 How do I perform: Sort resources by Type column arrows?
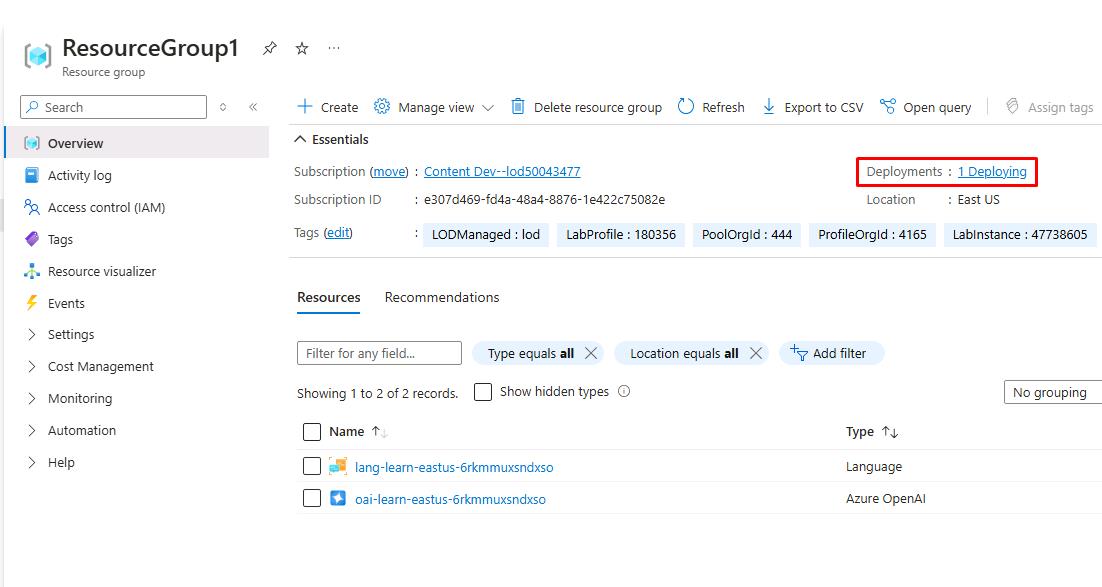(890, 432)
